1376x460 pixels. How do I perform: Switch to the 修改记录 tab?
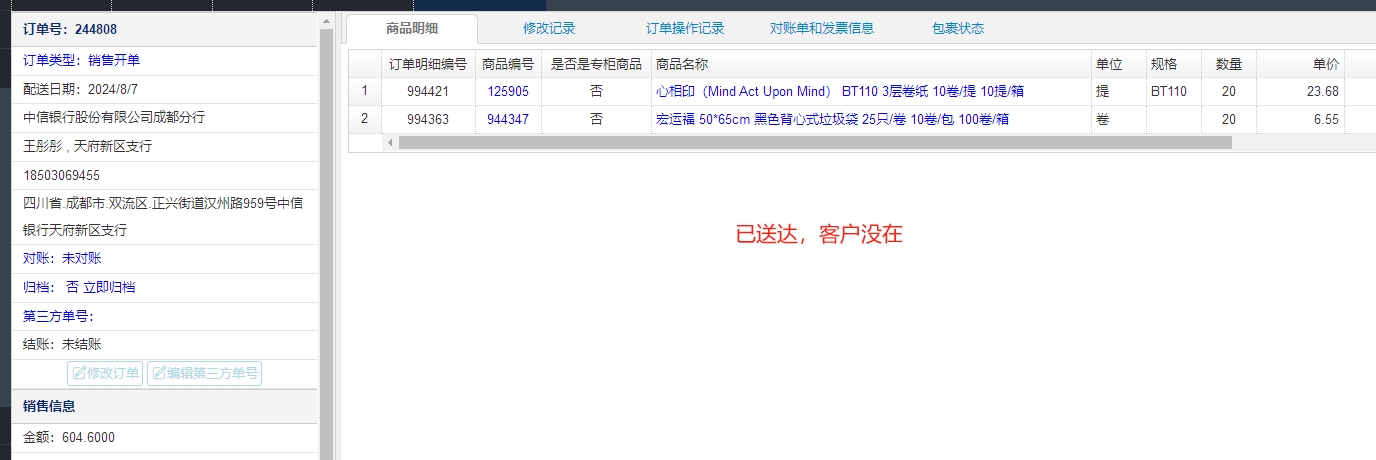(549, 28)
